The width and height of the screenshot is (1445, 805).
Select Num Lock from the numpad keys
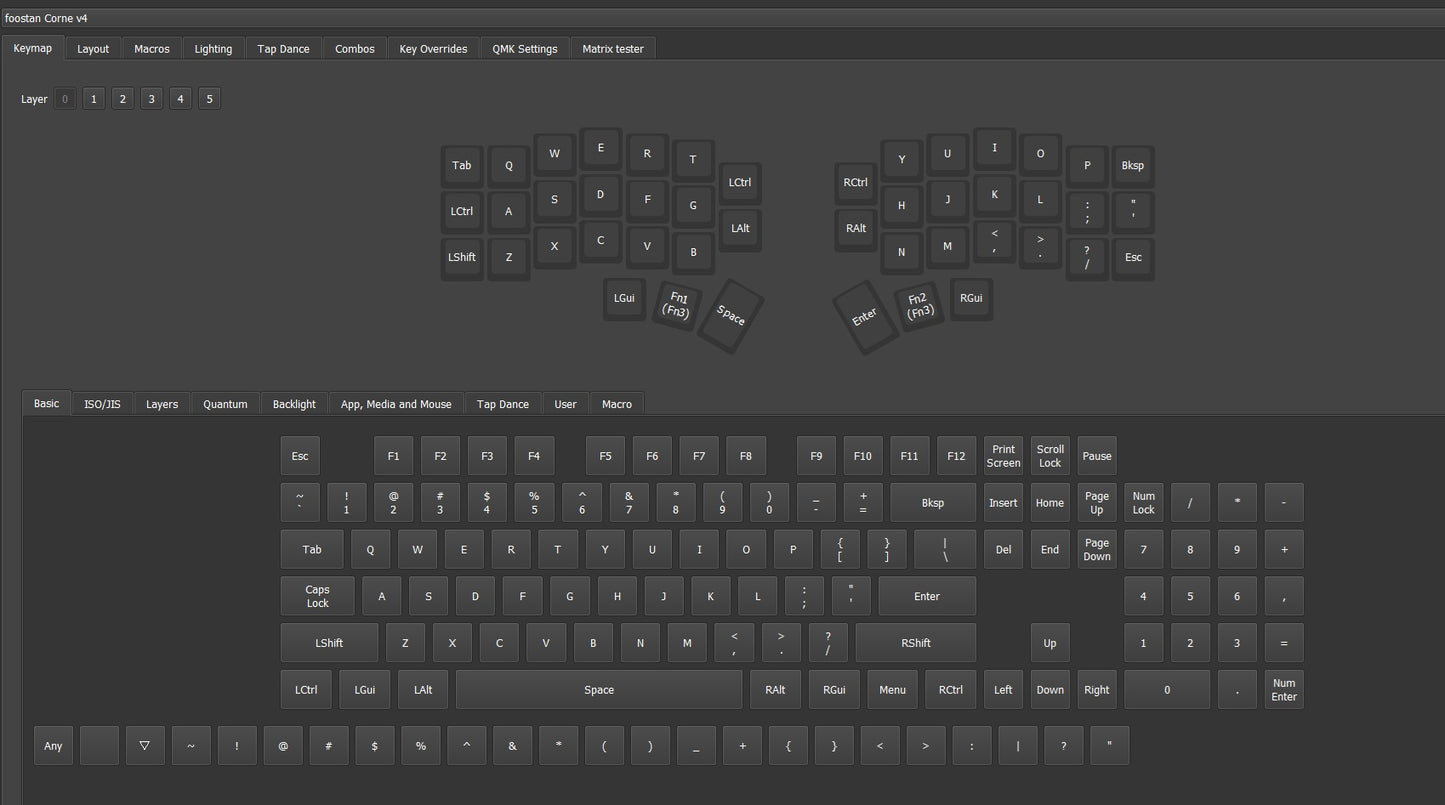1143,502
